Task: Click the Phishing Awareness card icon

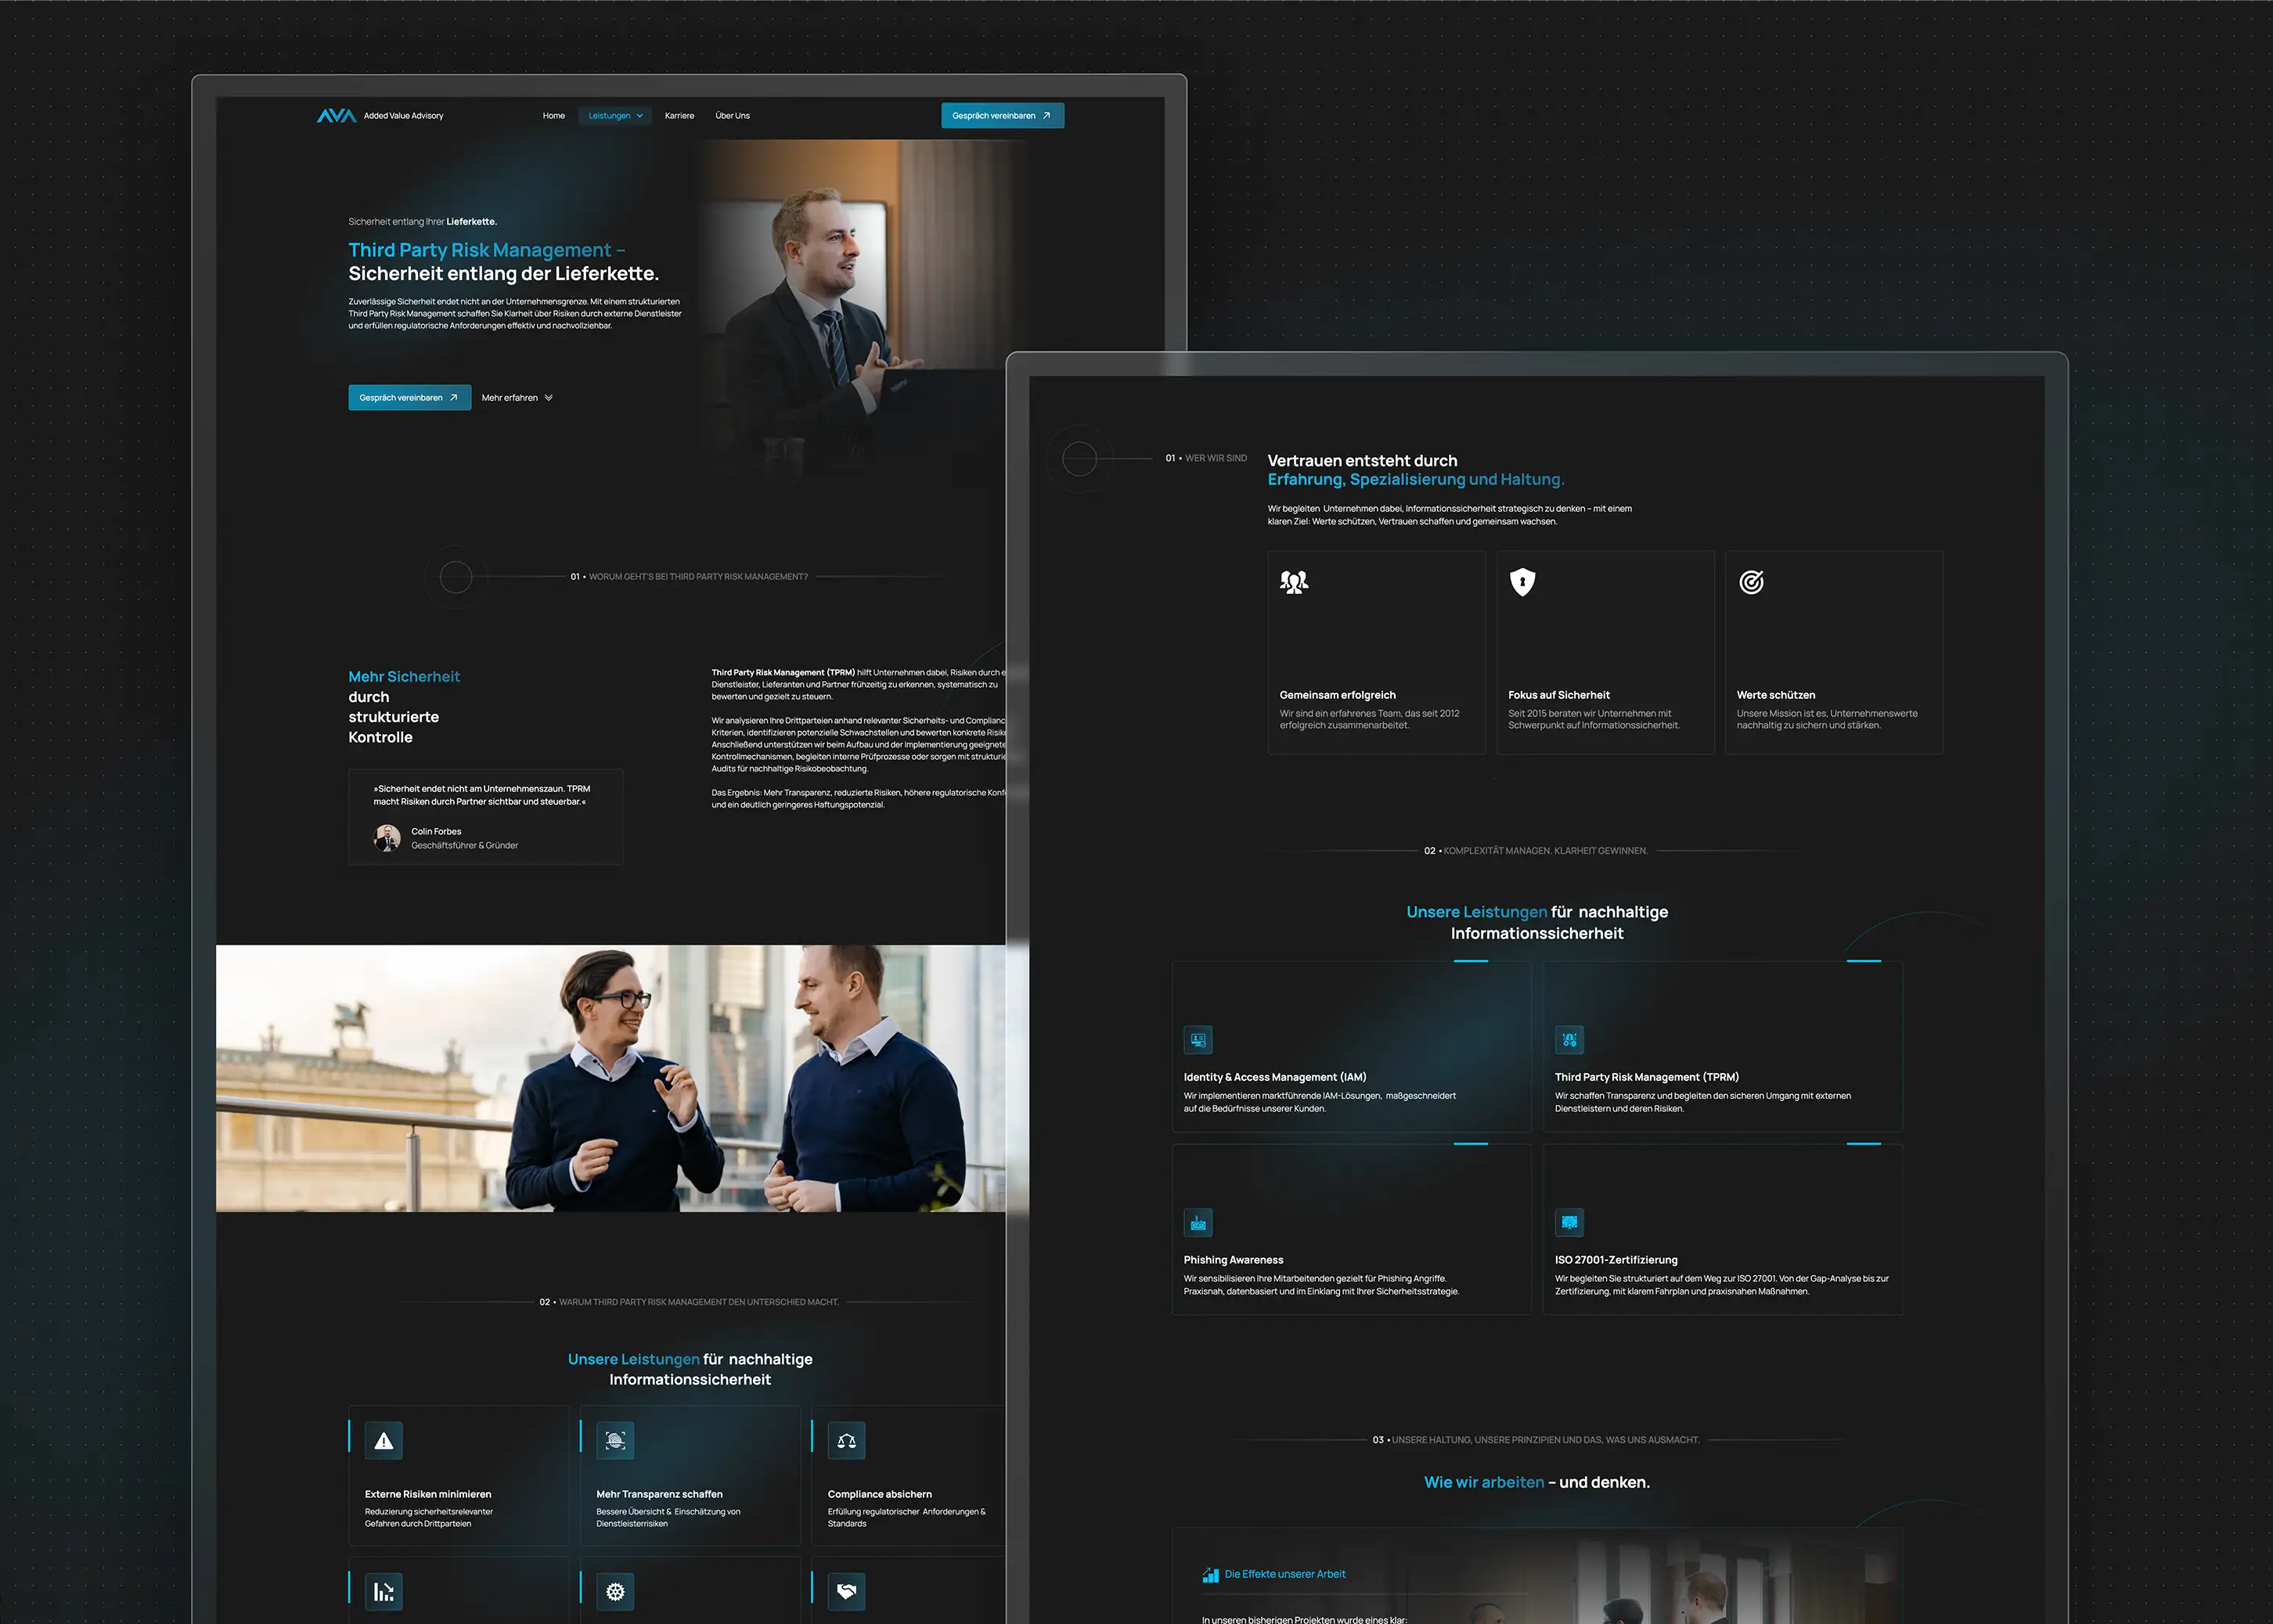Action: (1198, 1223)
